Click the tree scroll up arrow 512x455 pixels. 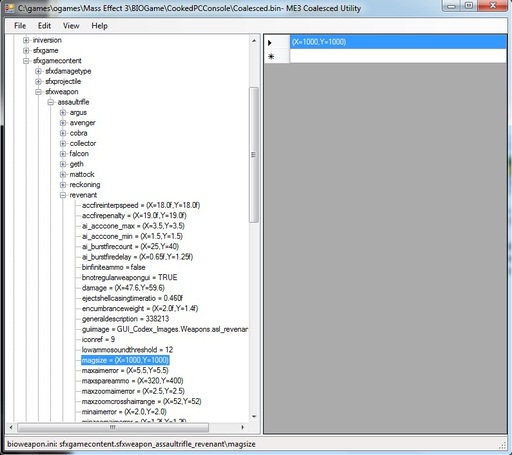click(x=254, y=41)
